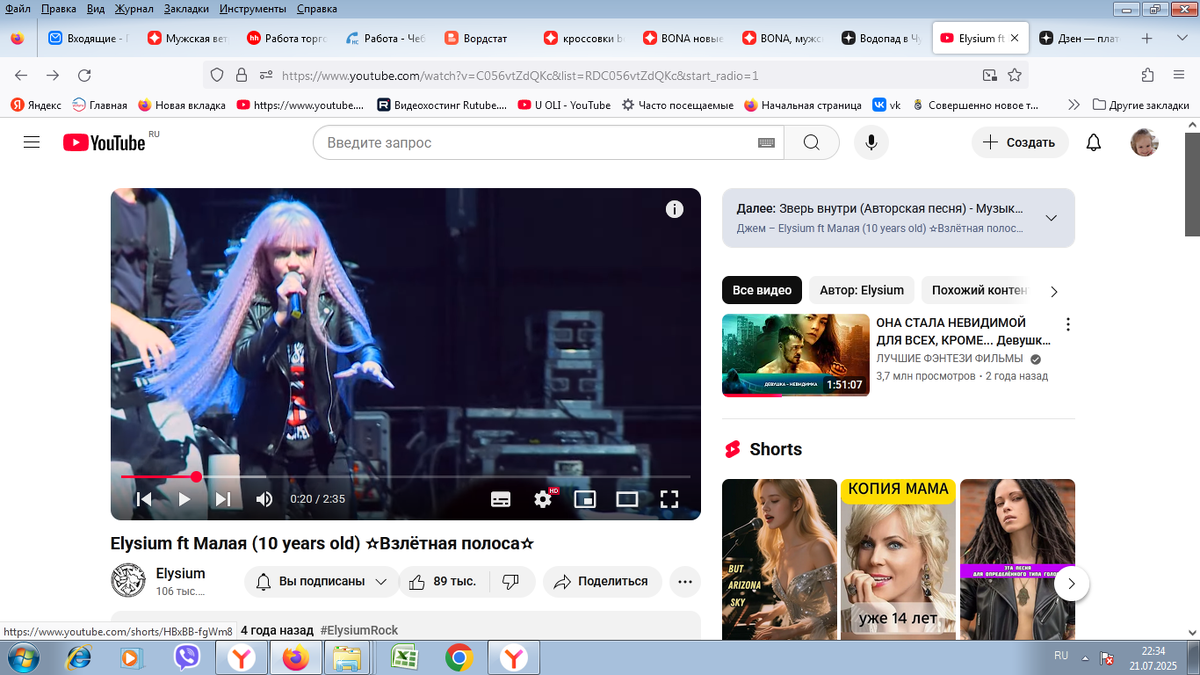
Task: Open the Закладки menu
Action: click(x=185, y=8)
